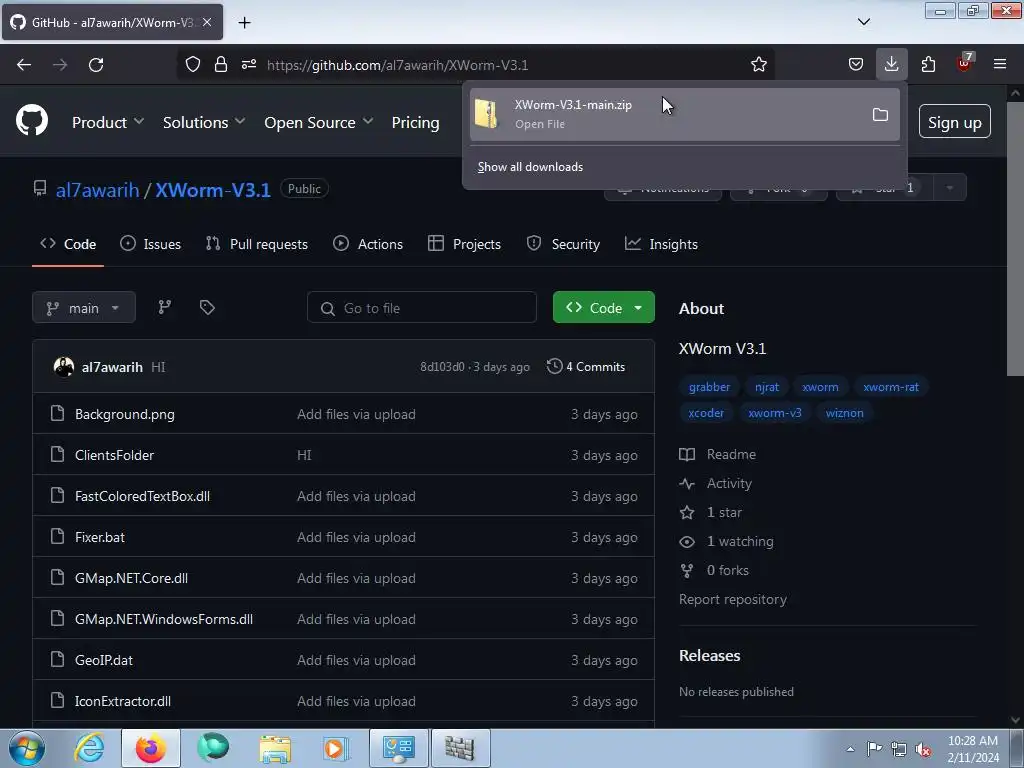Click the grabber topic tag

click(x=709, y=387)
